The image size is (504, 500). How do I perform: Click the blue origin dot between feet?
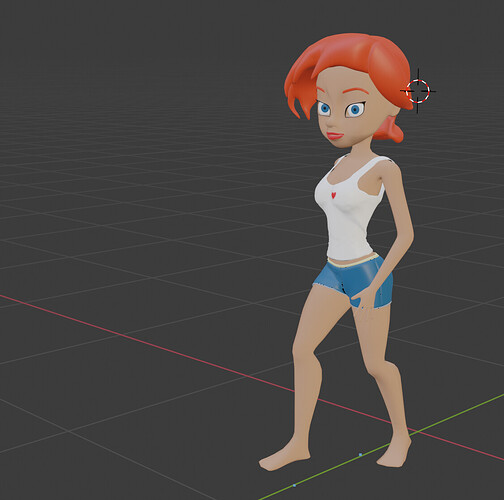click(360, 454)
